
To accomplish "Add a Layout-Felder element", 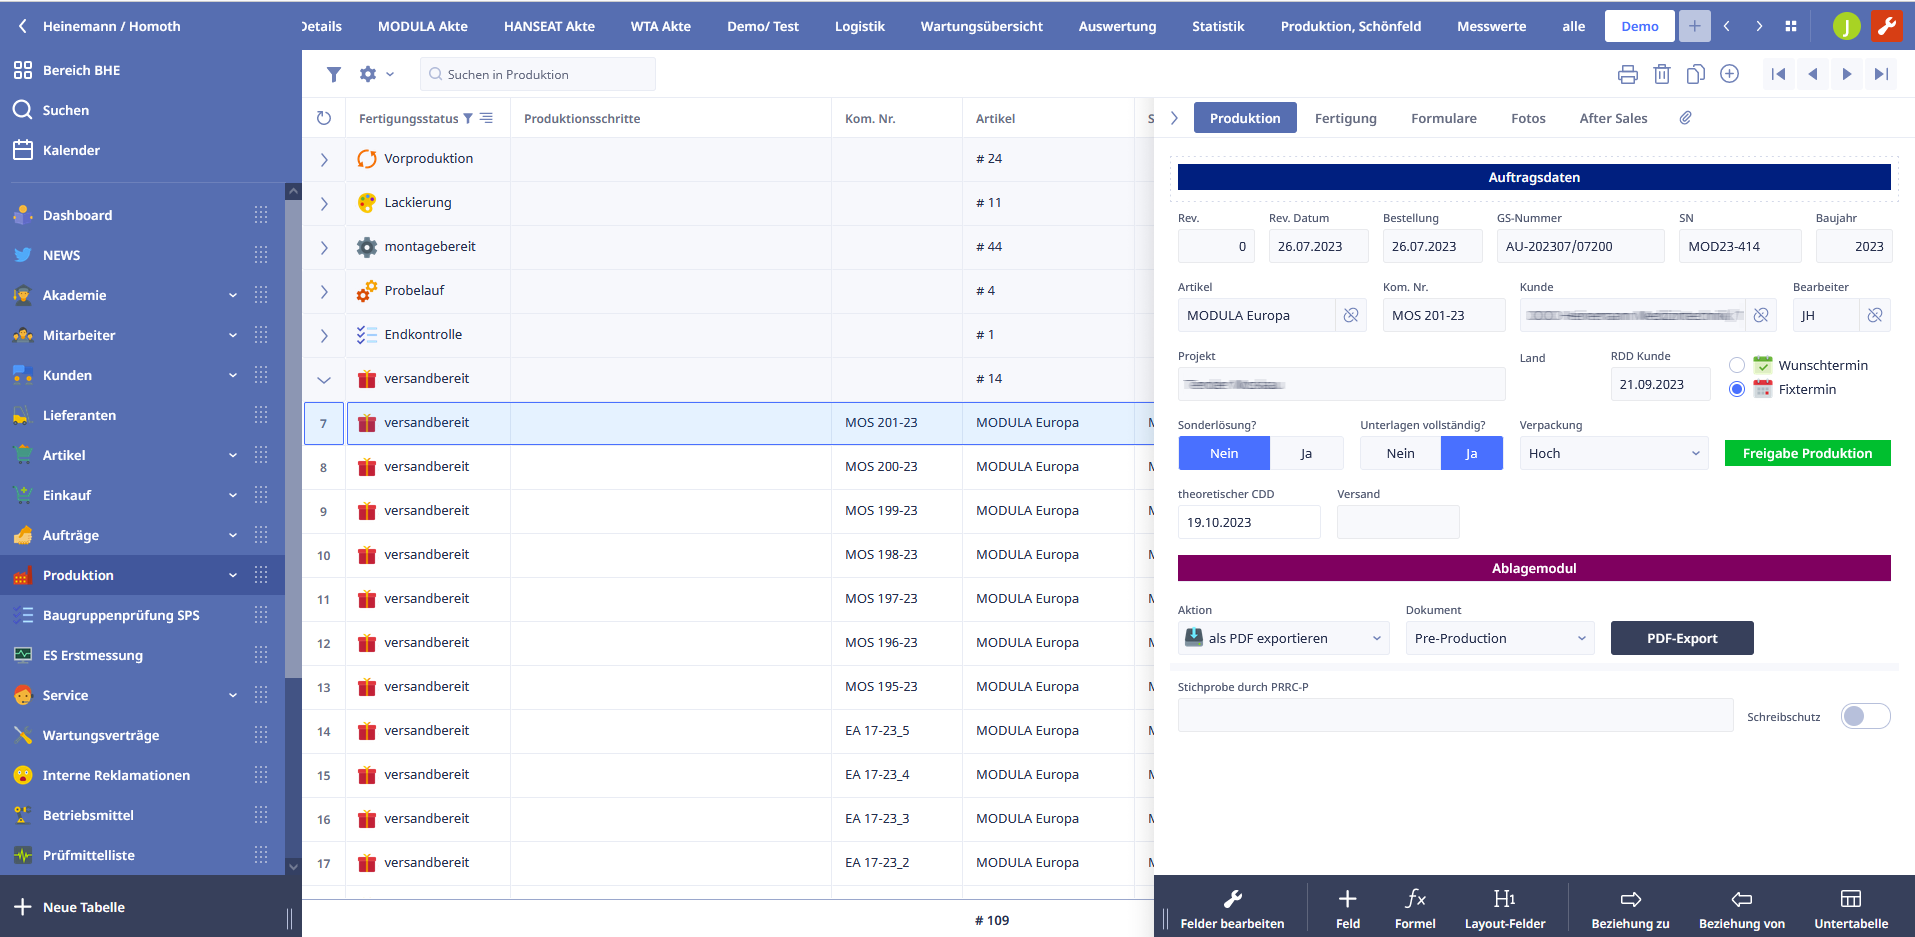I will [x=1505, y=908].
